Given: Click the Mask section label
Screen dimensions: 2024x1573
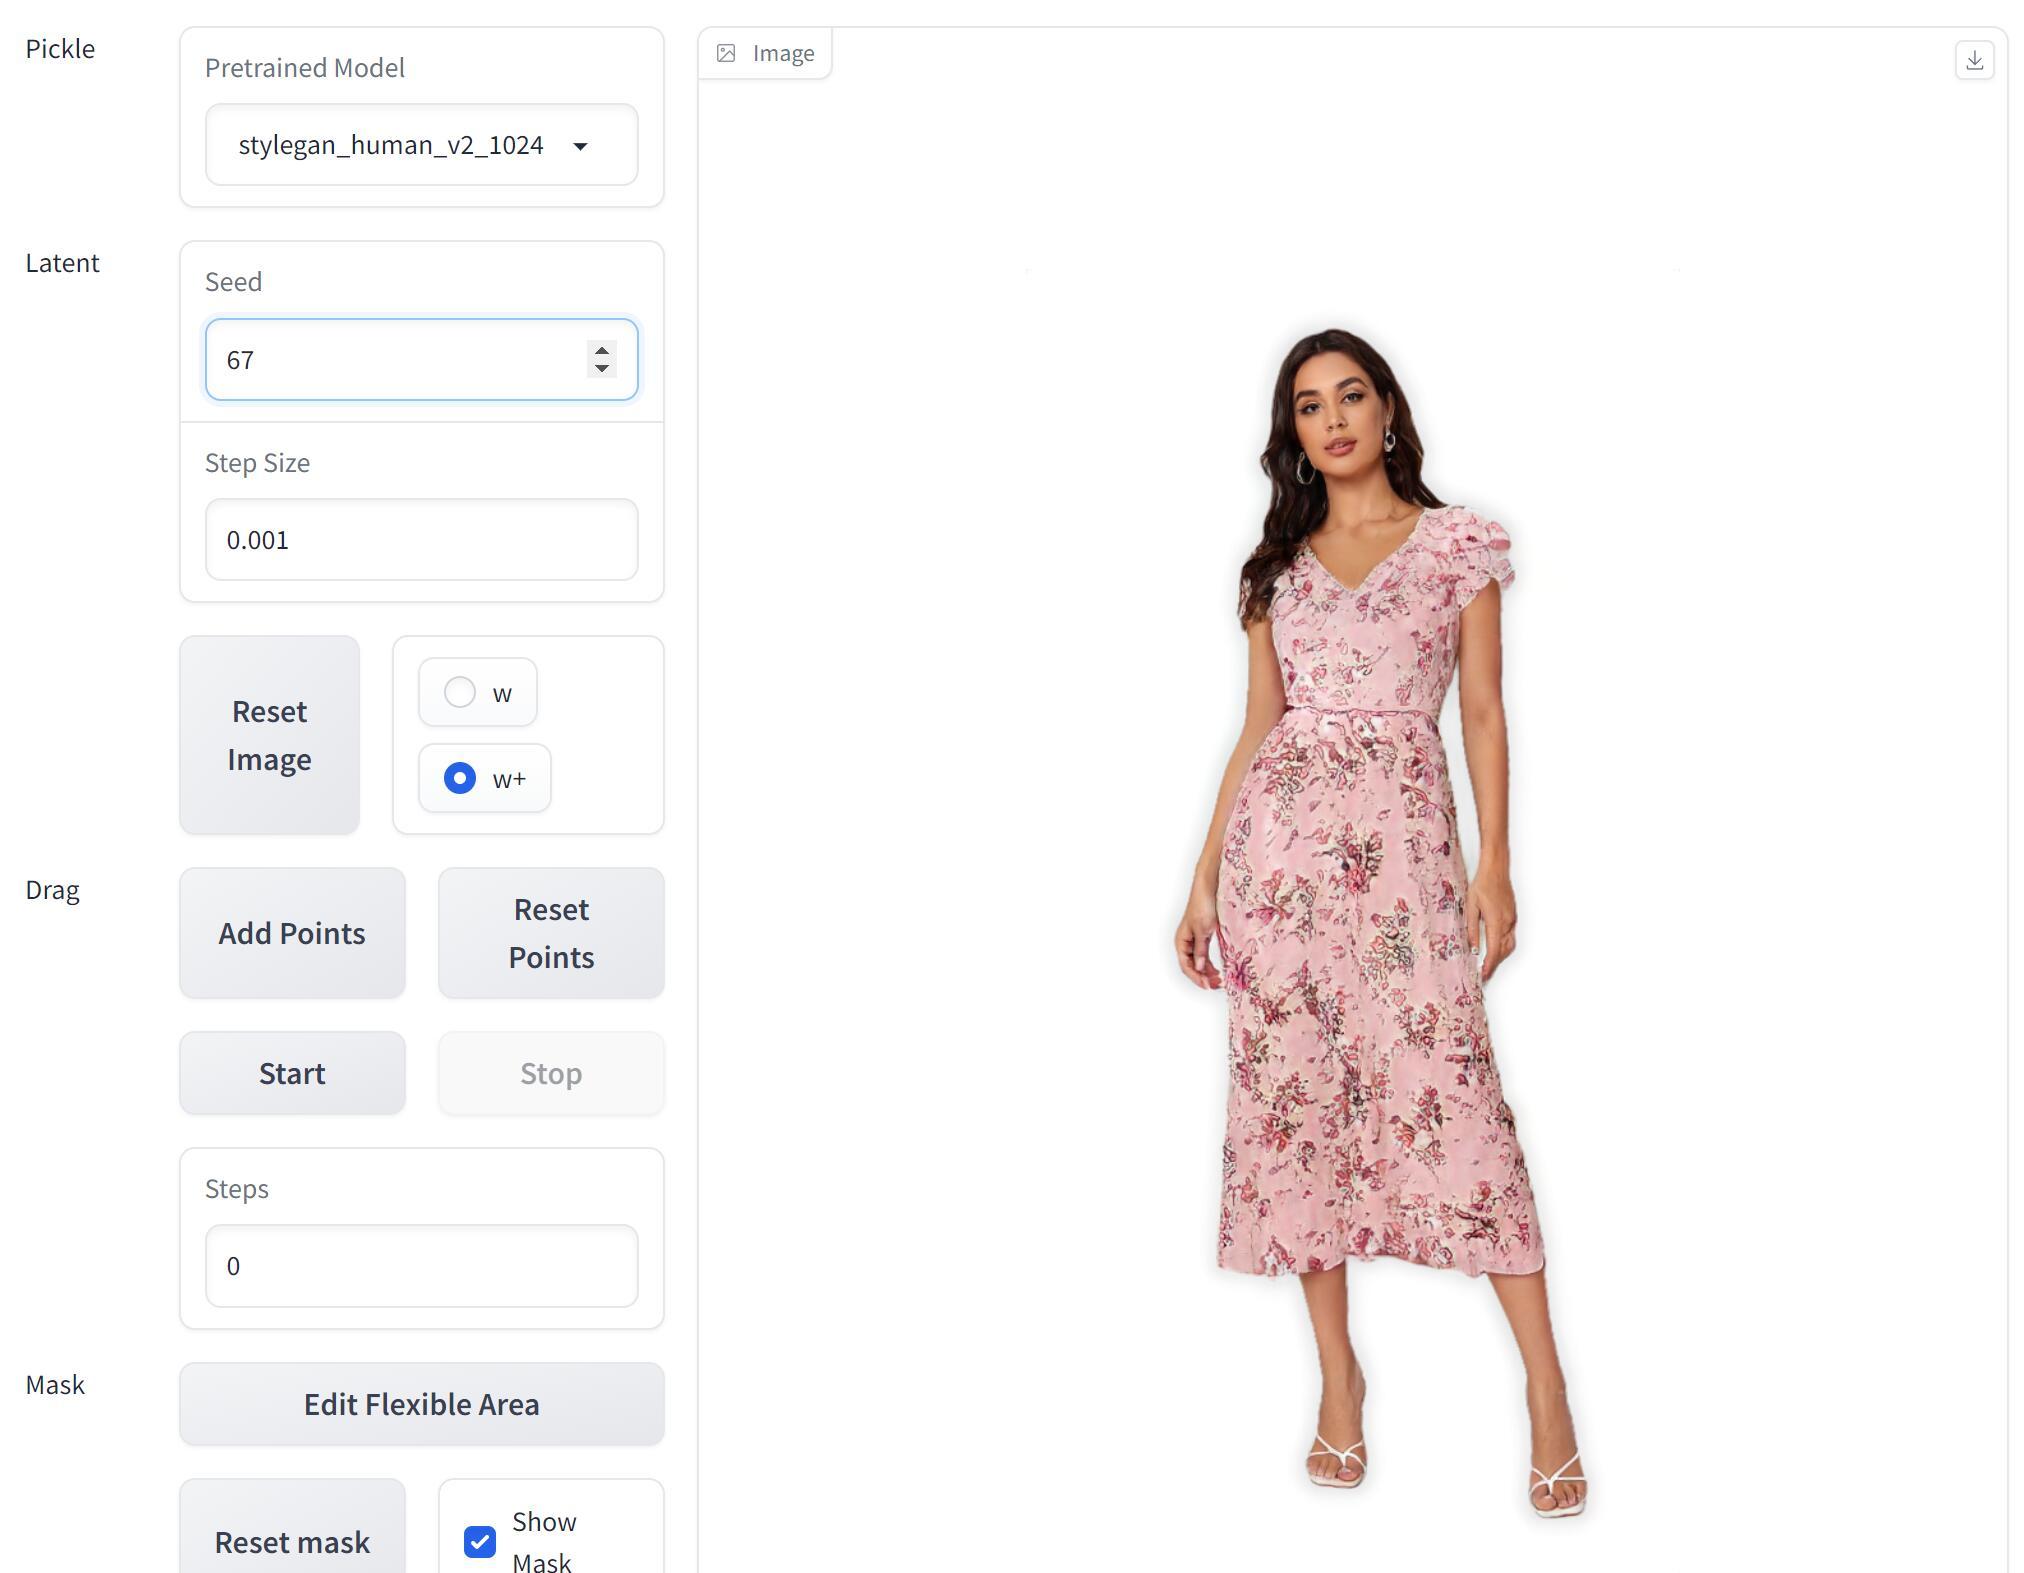Looking at the screenshot, I should pos(55,1385).
